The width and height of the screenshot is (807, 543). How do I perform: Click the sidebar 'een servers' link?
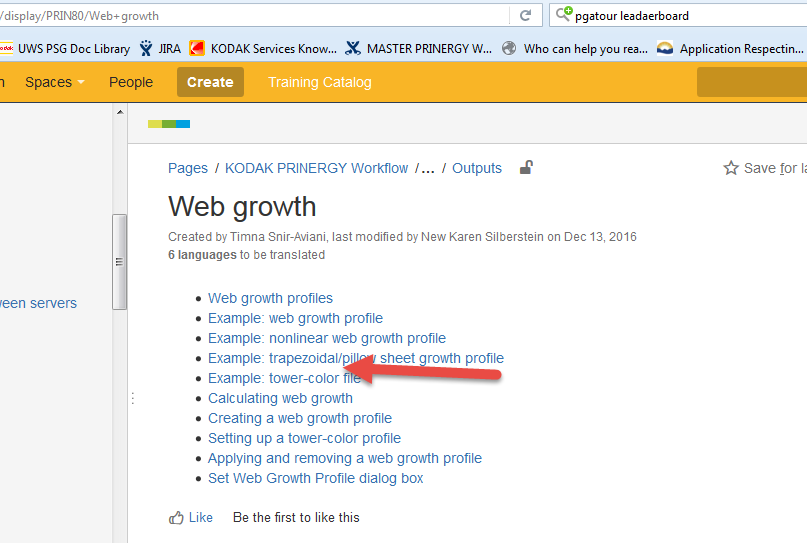[x=38, y=303]
